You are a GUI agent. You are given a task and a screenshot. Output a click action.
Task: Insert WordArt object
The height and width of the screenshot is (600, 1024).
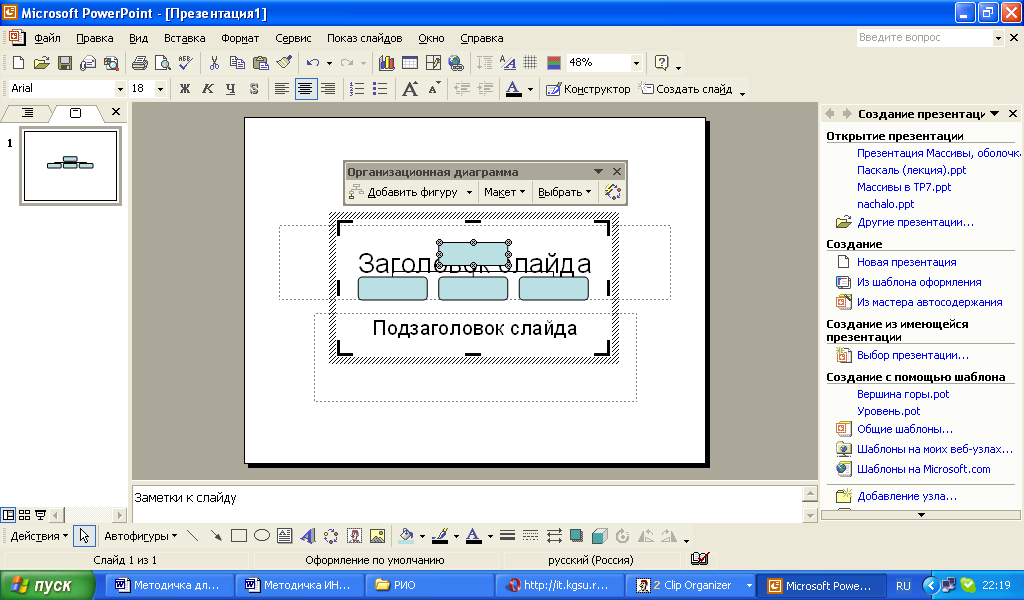[x=308, y=536]
